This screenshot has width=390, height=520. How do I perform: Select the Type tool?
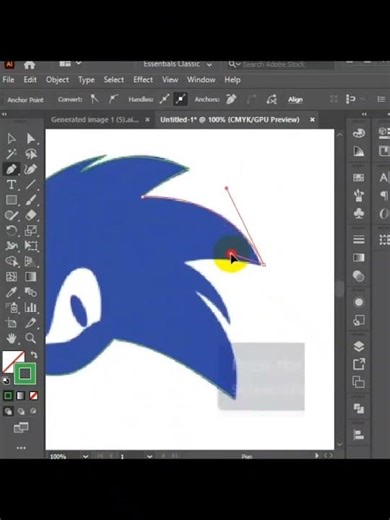(11, 184)
